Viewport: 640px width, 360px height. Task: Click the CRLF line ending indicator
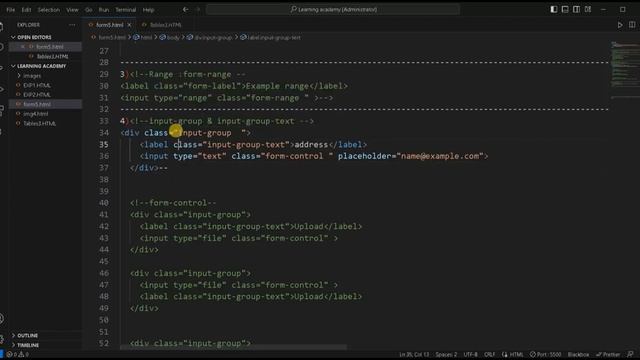click(x=489, y=355)
